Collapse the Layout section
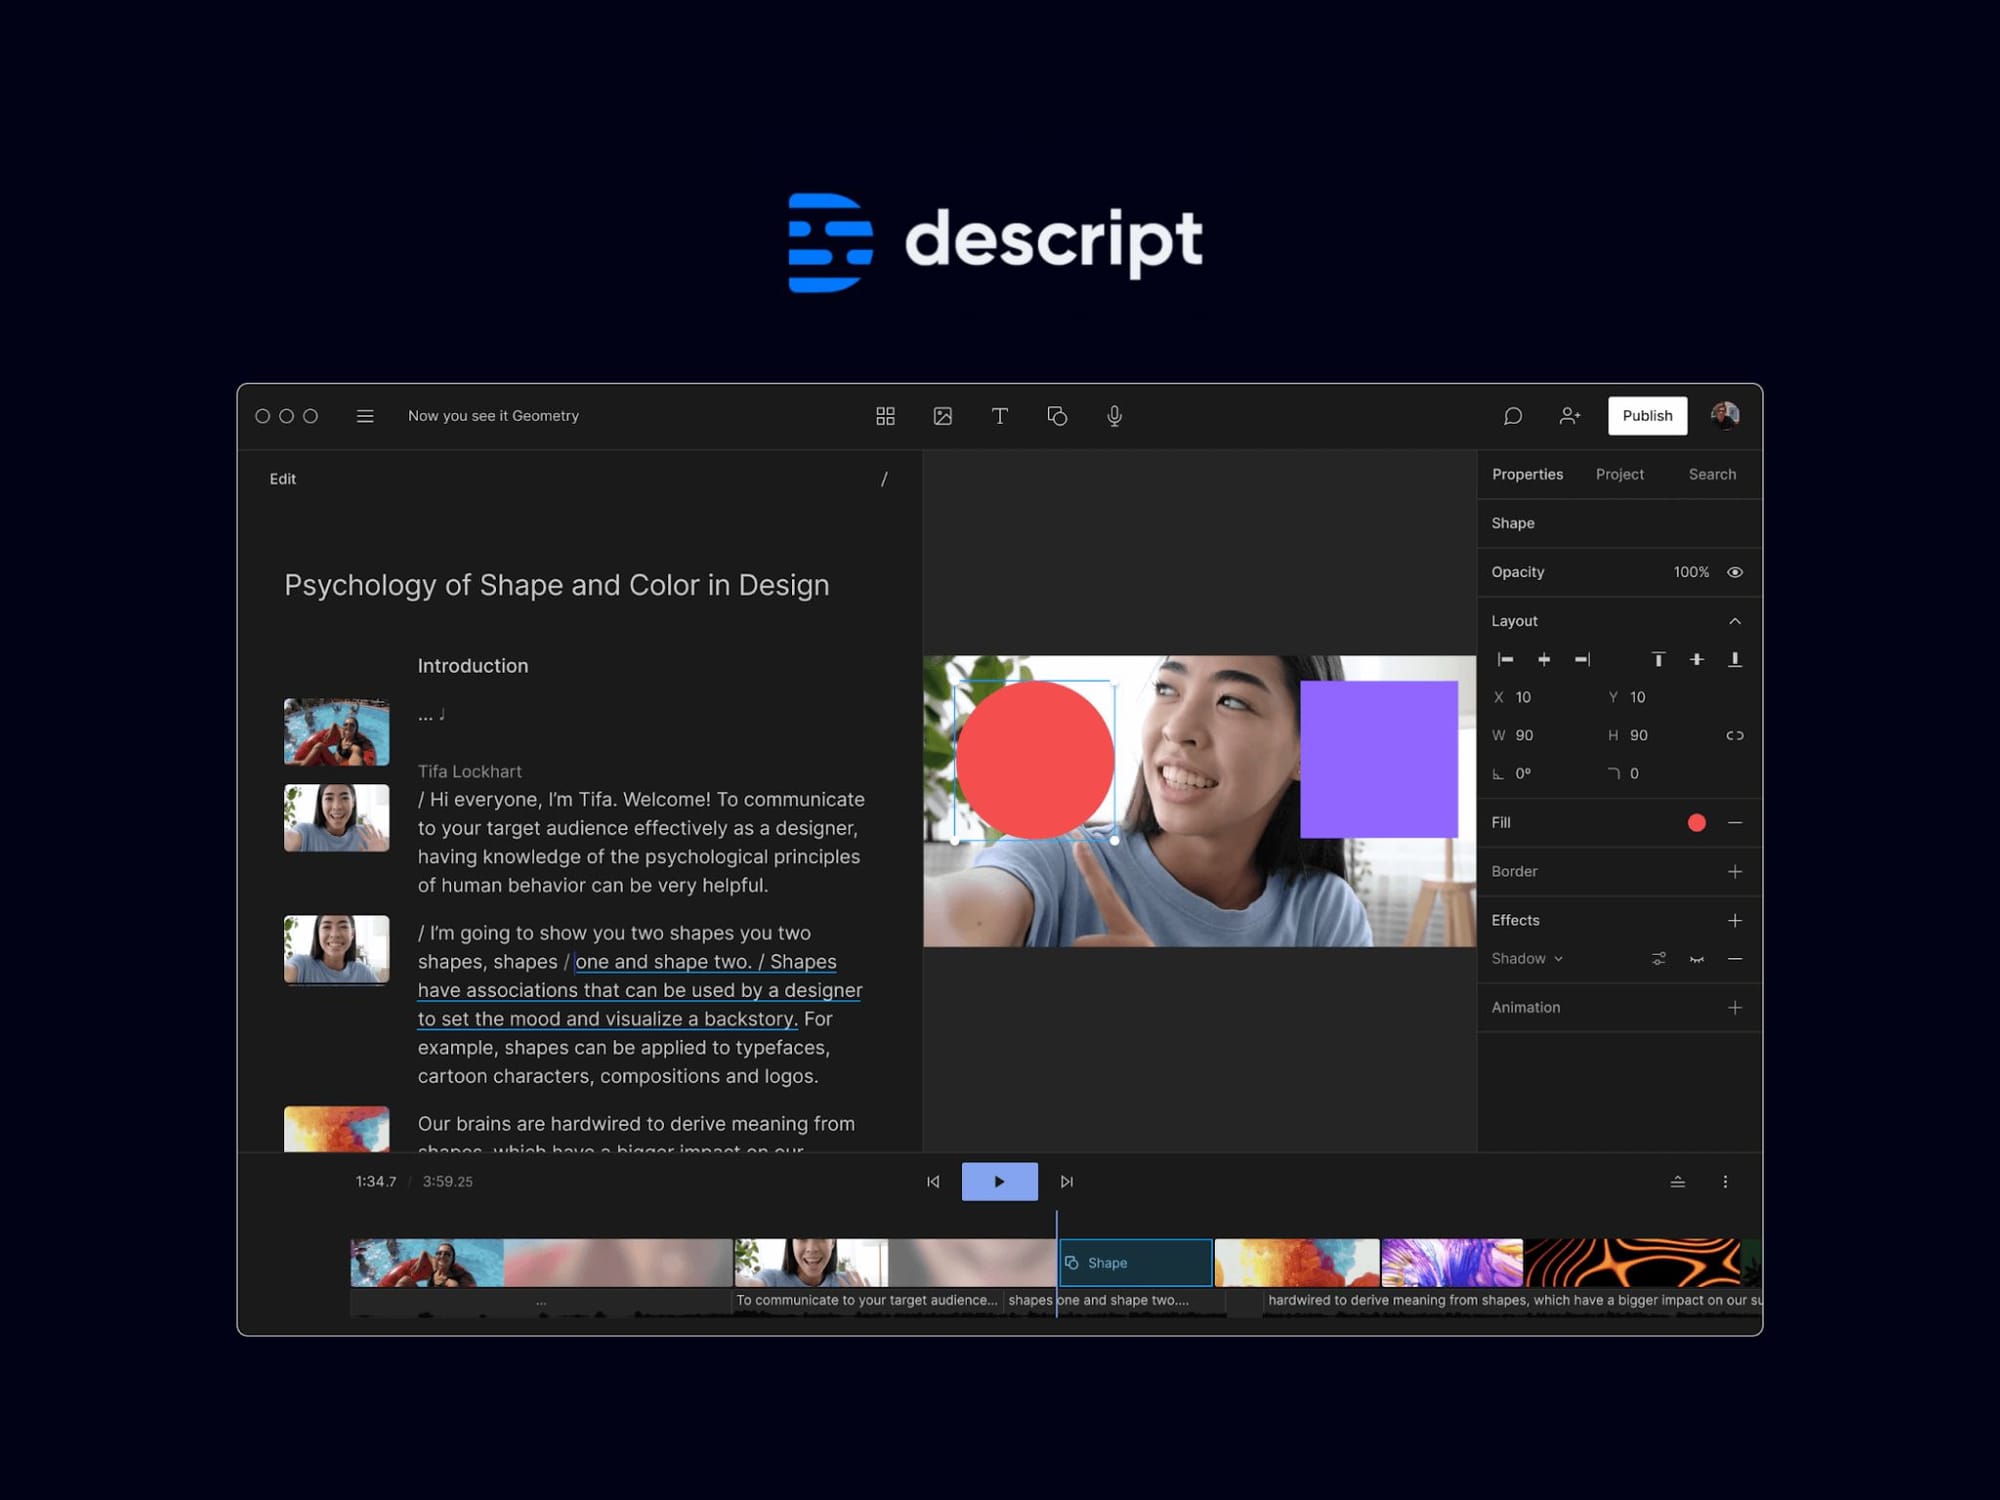2000x1500 pixels. pos(1737,620)
